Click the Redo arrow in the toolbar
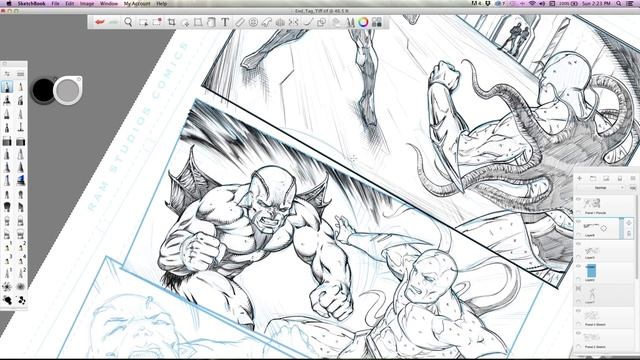The width and height of the screenshot is (640, 360). click(x=113, y=22)
